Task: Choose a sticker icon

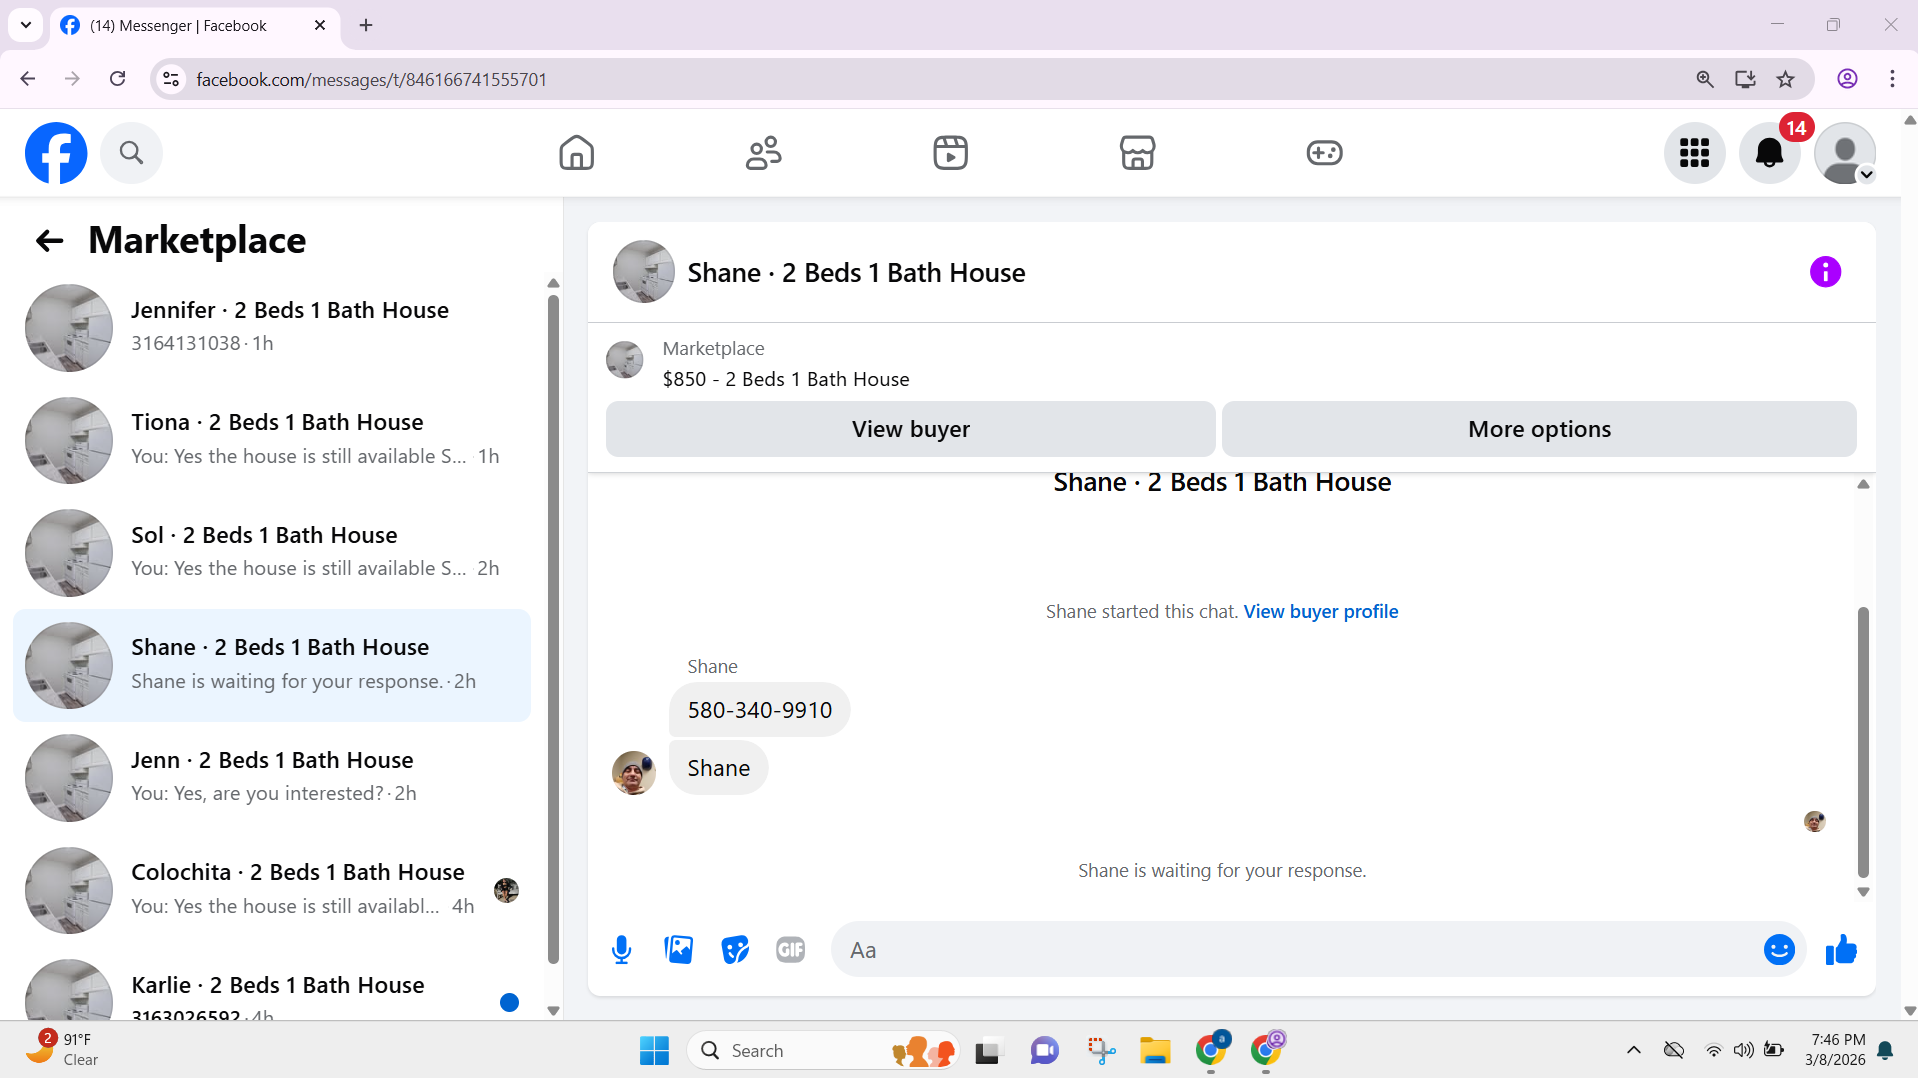Action: click(735, 949)
